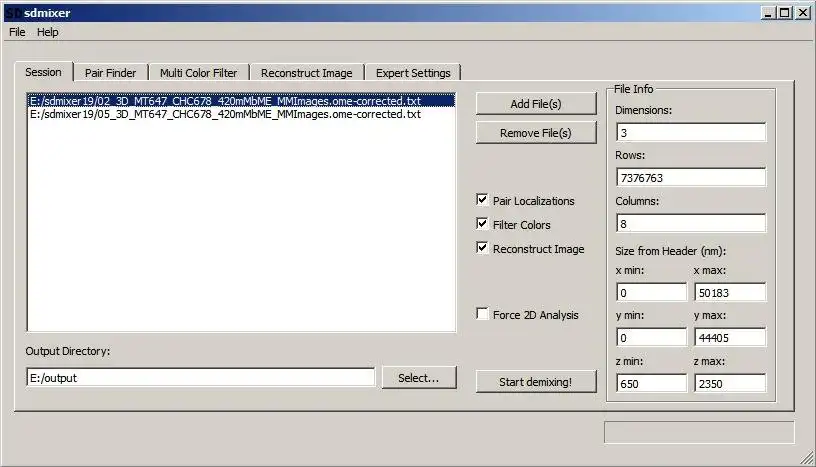
Task: Open the Multi Color Filter tab
Action: [198, 73]
